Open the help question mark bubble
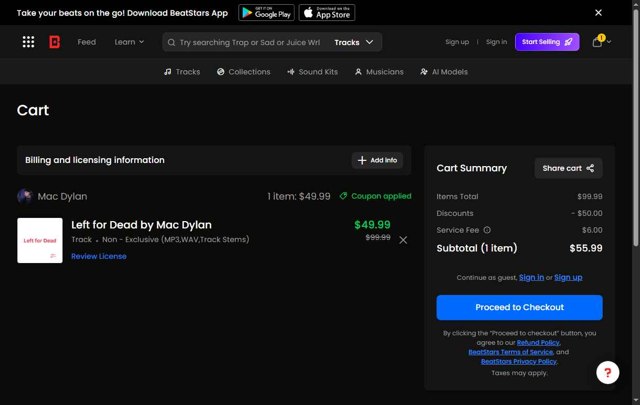 (607, 372)
